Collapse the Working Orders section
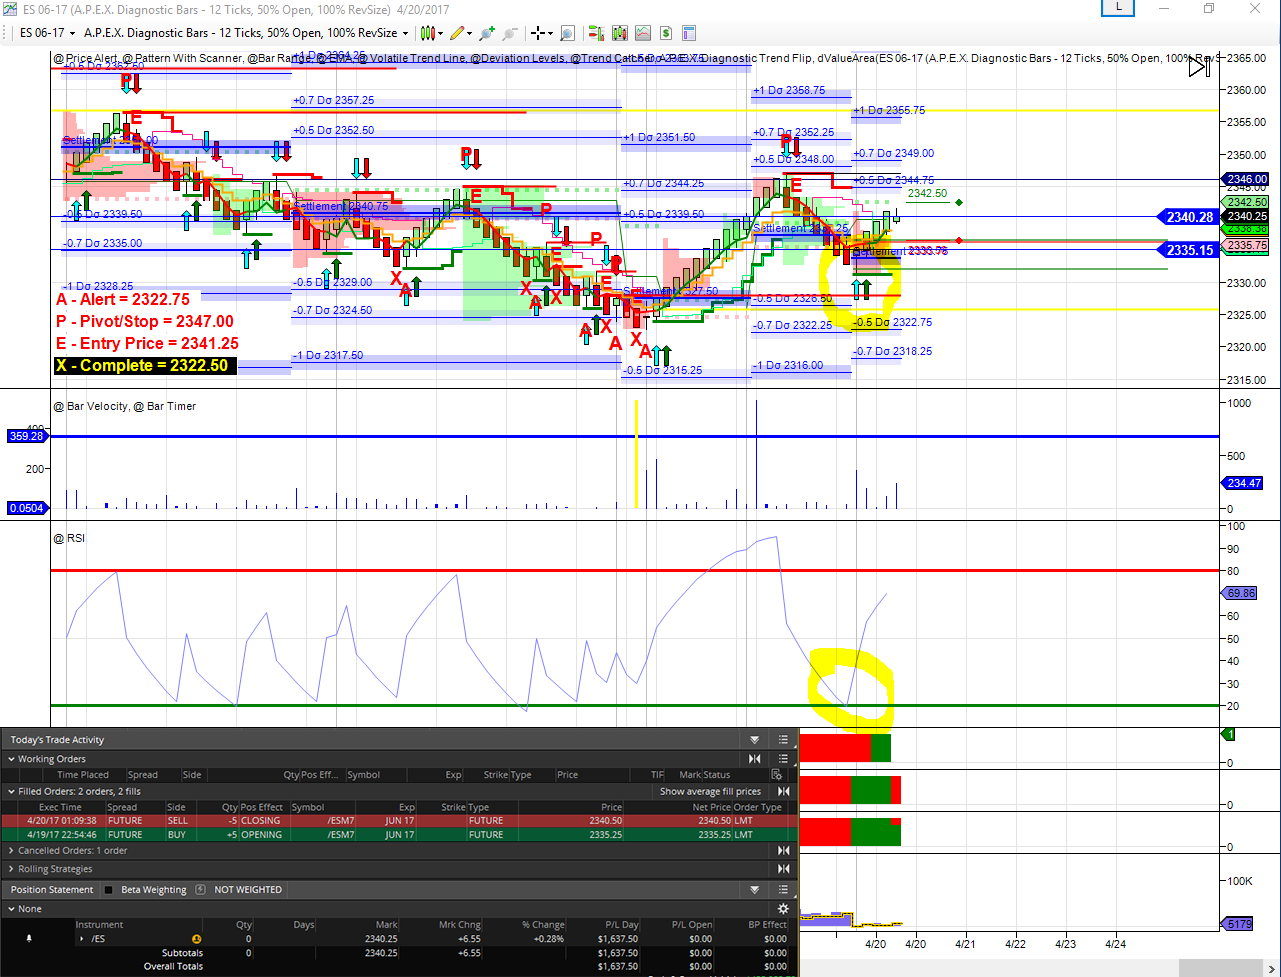 click(x=11, y=759)
